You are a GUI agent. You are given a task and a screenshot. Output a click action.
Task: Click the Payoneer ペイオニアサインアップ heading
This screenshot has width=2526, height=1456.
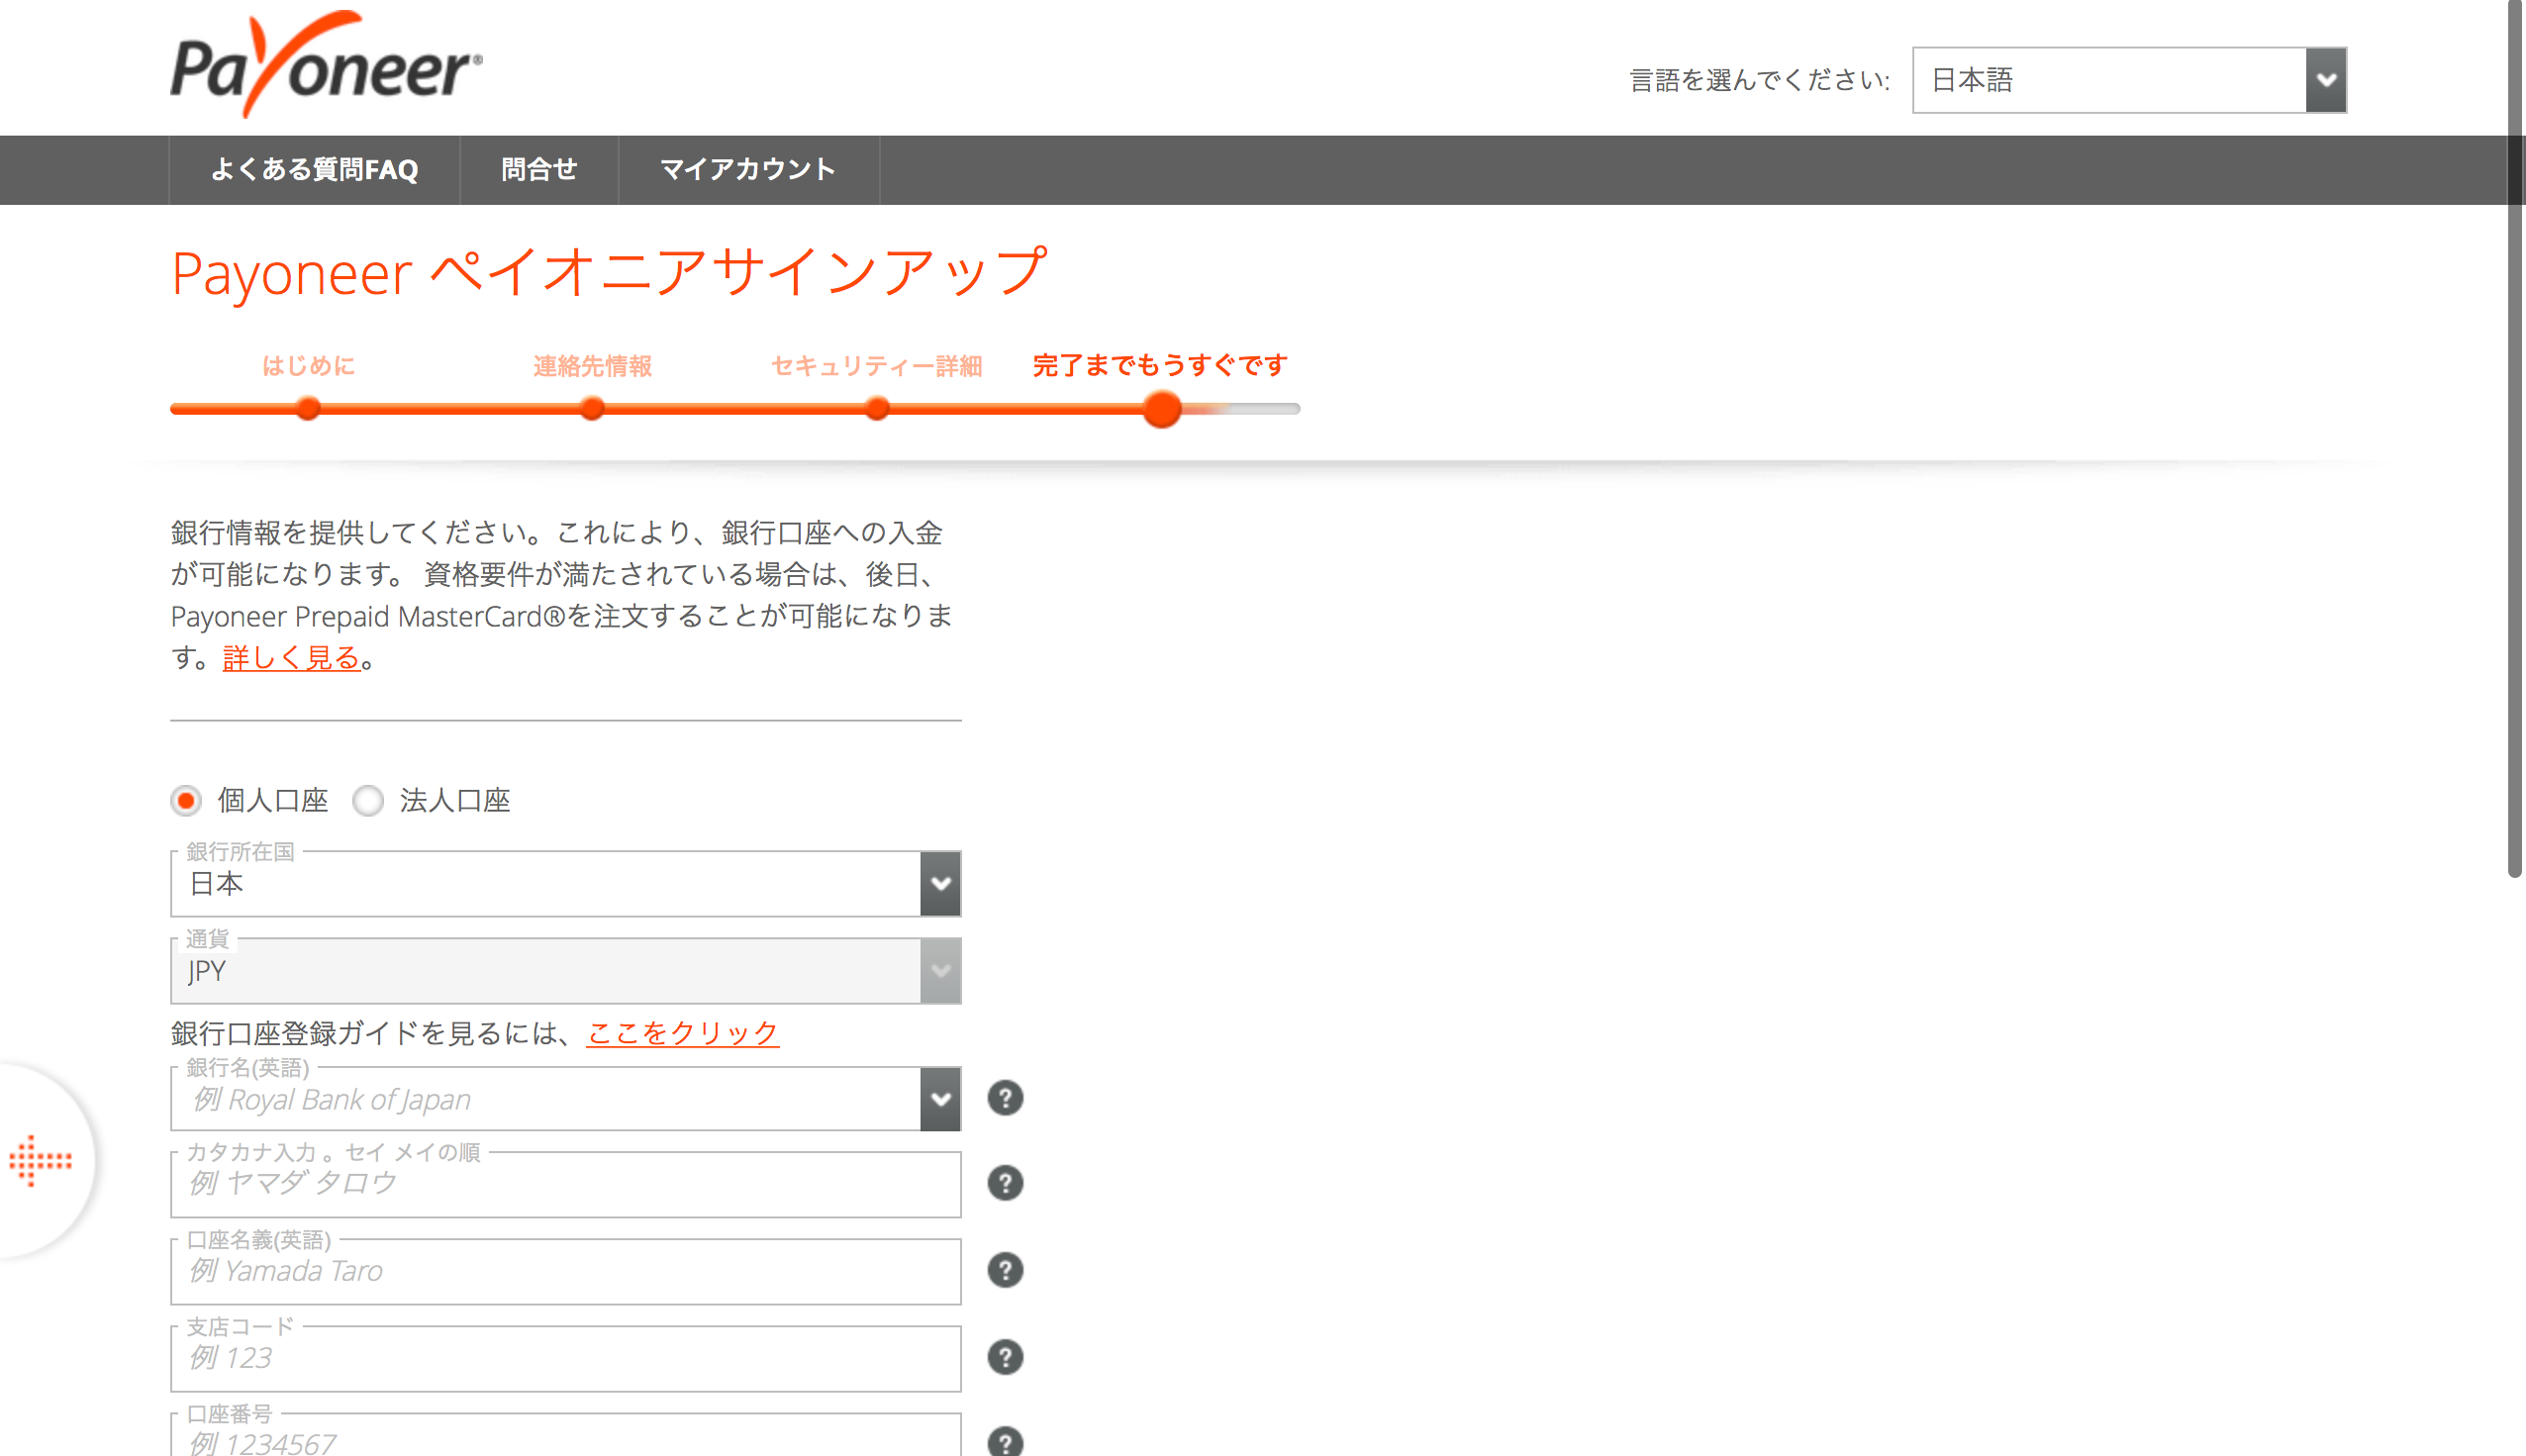(609, 273)
